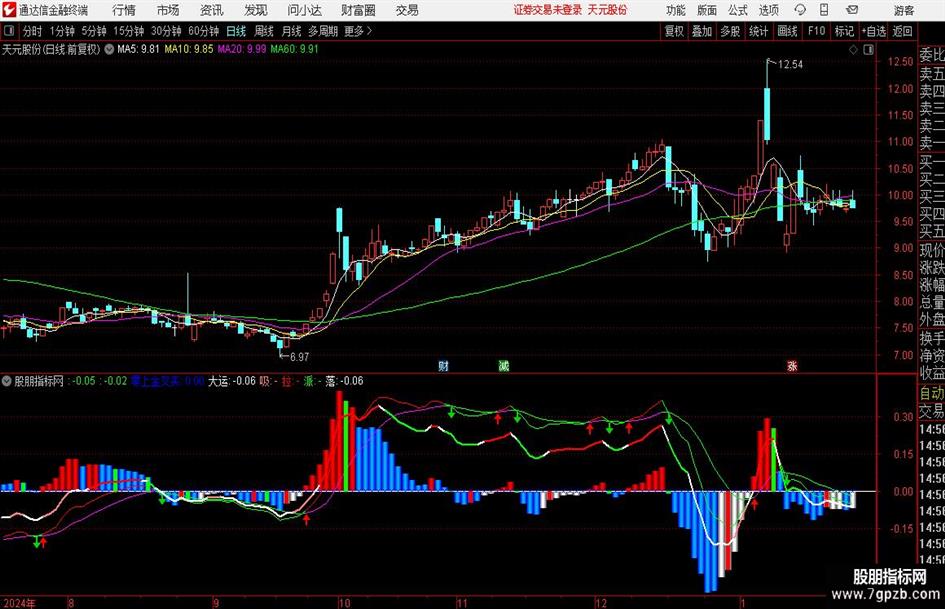This screenshot has height=609, width=945.
Task: Expand the 股朋指标网 sub-indicator dropdown arrow
Action: (7, 381)
